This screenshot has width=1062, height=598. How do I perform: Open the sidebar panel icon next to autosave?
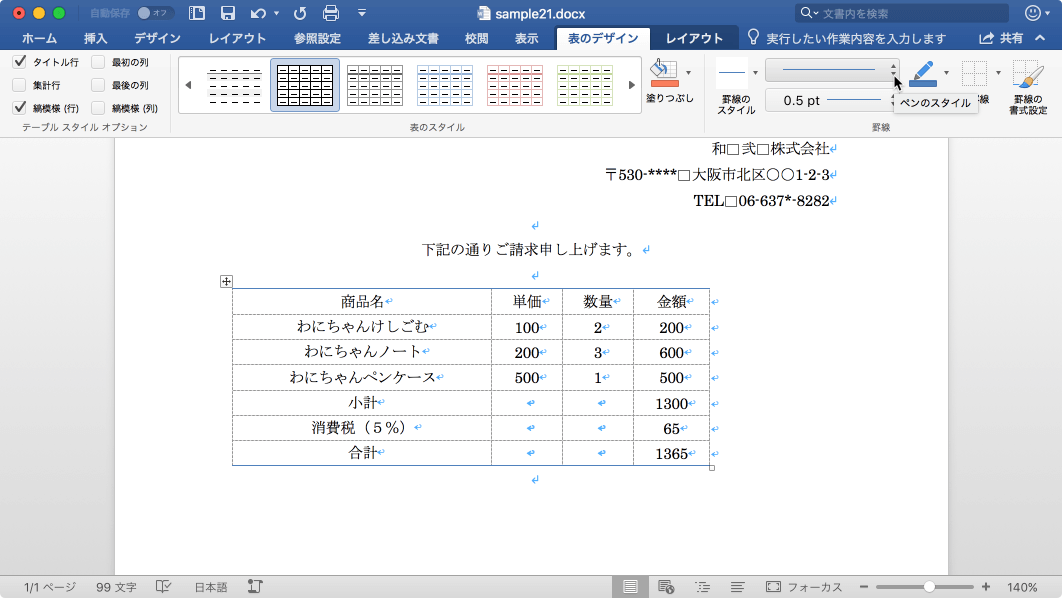(x=196, y=13)
